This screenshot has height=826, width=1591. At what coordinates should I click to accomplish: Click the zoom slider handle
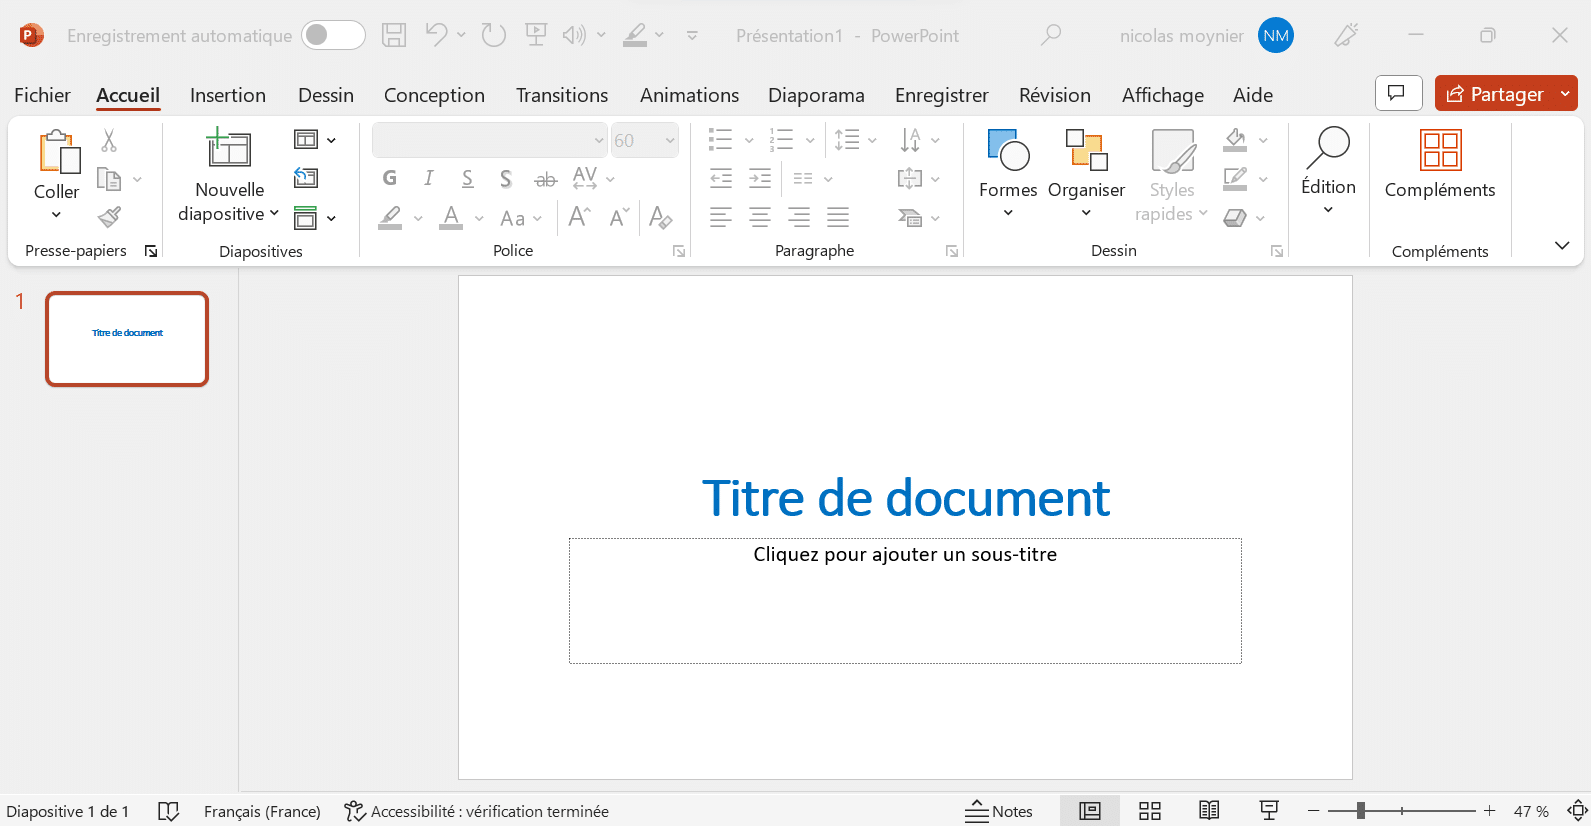(x=1360, y=811)
